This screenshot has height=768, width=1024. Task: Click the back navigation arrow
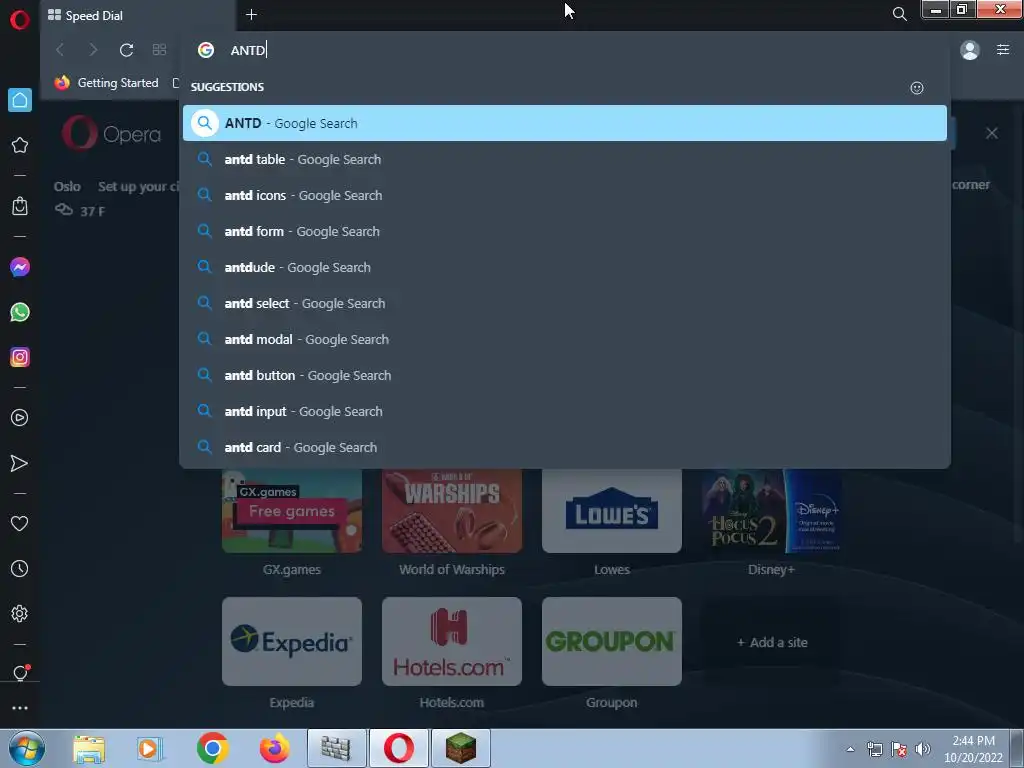tap(60, 50)
